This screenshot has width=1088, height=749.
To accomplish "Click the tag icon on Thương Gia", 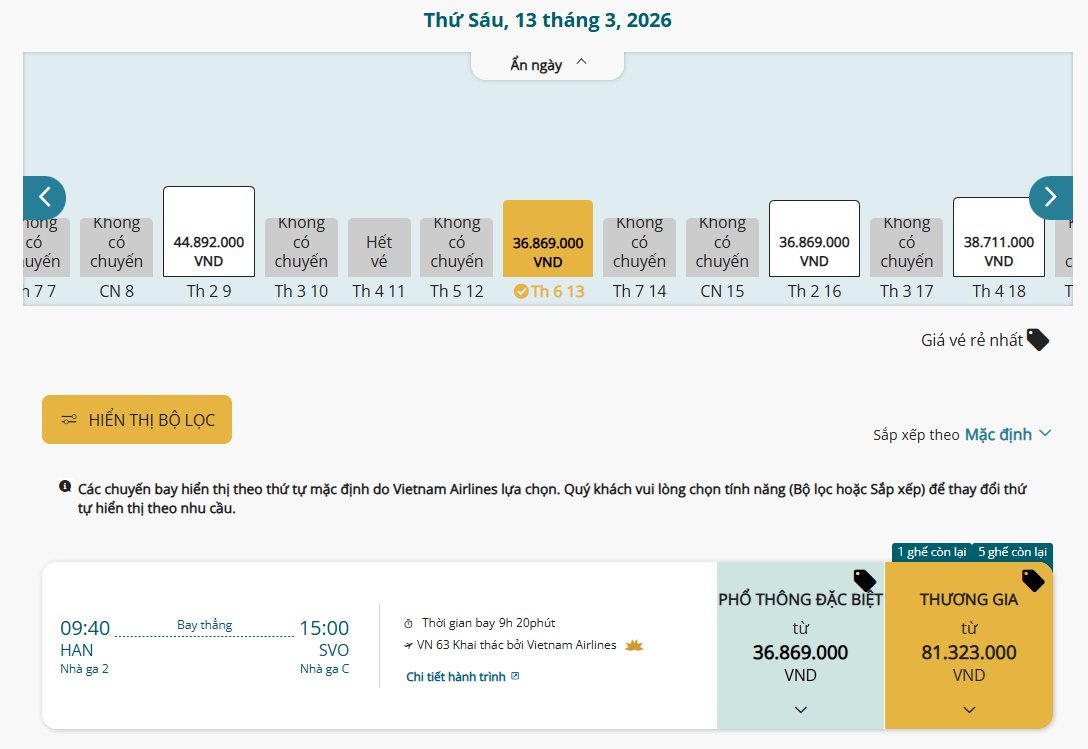I will (x=1033, y=580).
